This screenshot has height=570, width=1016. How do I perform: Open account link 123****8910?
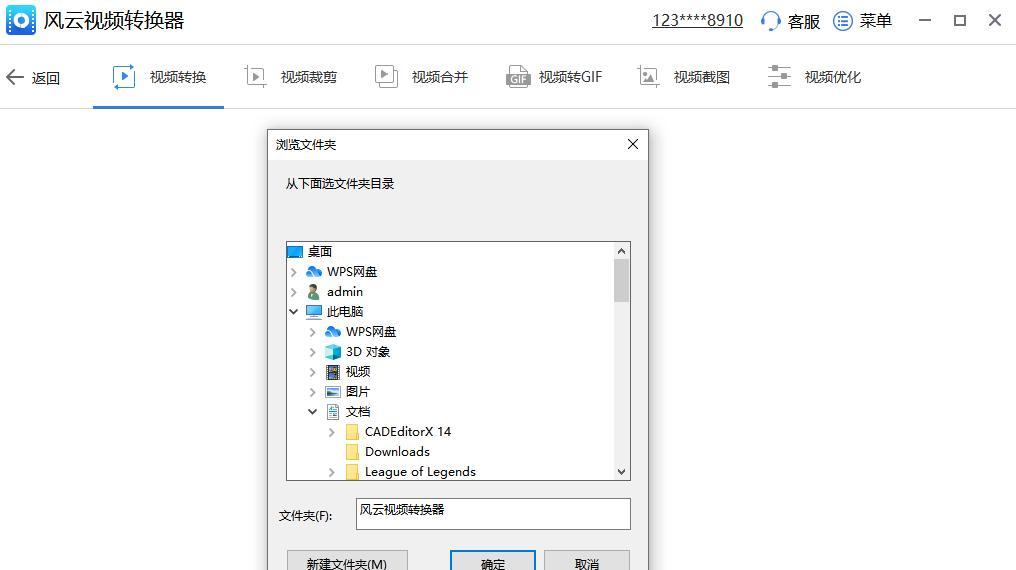[x=697, y=21]
